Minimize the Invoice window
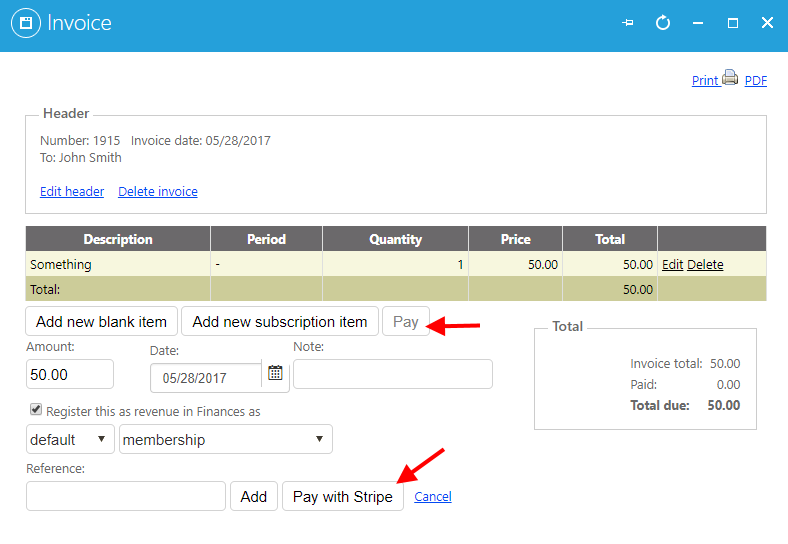Screen dimensions: 788x544 [698, 23]
